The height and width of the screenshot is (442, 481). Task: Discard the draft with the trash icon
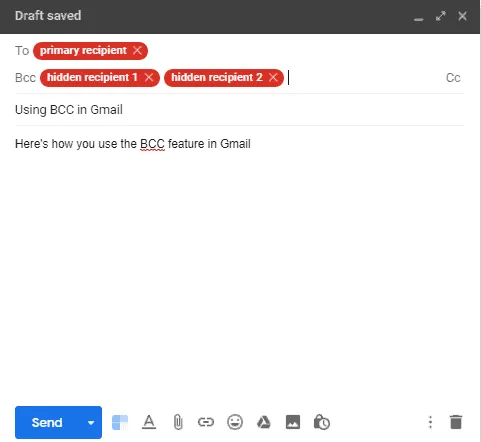tap(456, 422)
